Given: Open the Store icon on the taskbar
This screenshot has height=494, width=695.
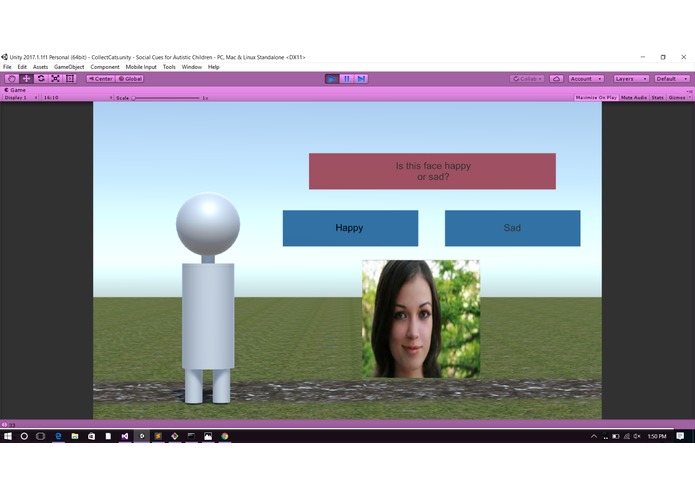Looking at the screenshot, I should pos(91,436).
